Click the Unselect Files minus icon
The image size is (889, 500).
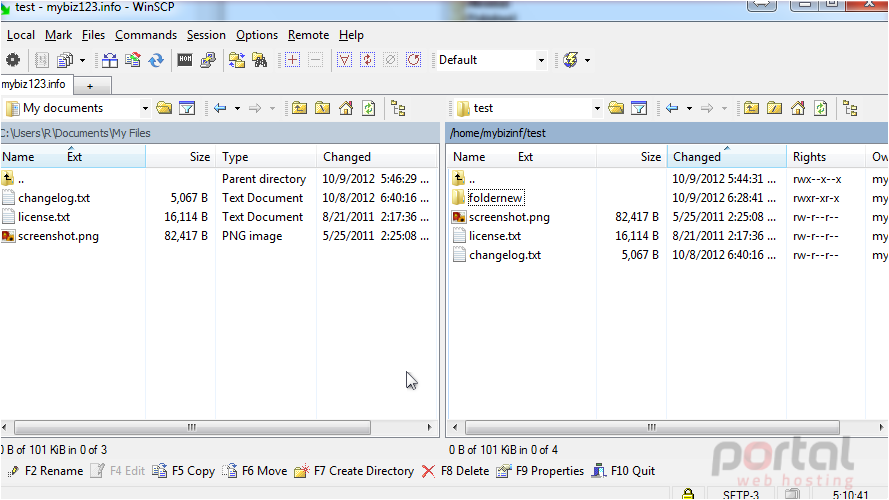click(316, 60)
